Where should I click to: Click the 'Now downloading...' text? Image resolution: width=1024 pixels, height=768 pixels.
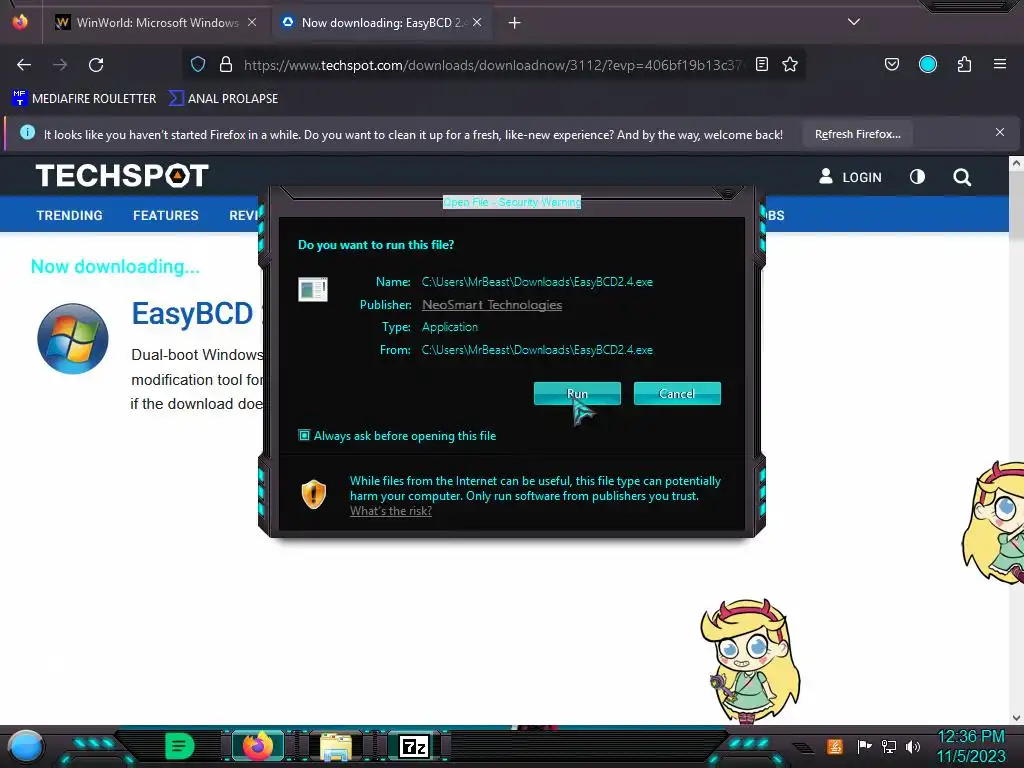(x=116, y=266)
